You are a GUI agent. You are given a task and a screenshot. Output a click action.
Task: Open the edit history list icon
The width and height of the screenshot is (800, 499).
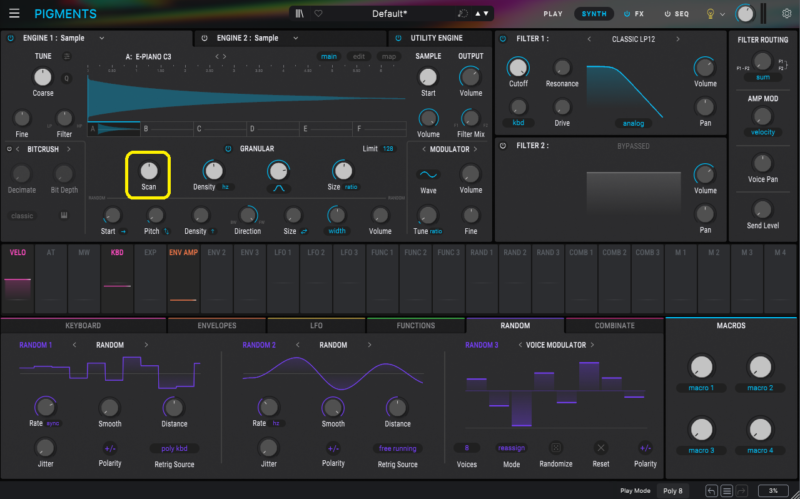727,491
